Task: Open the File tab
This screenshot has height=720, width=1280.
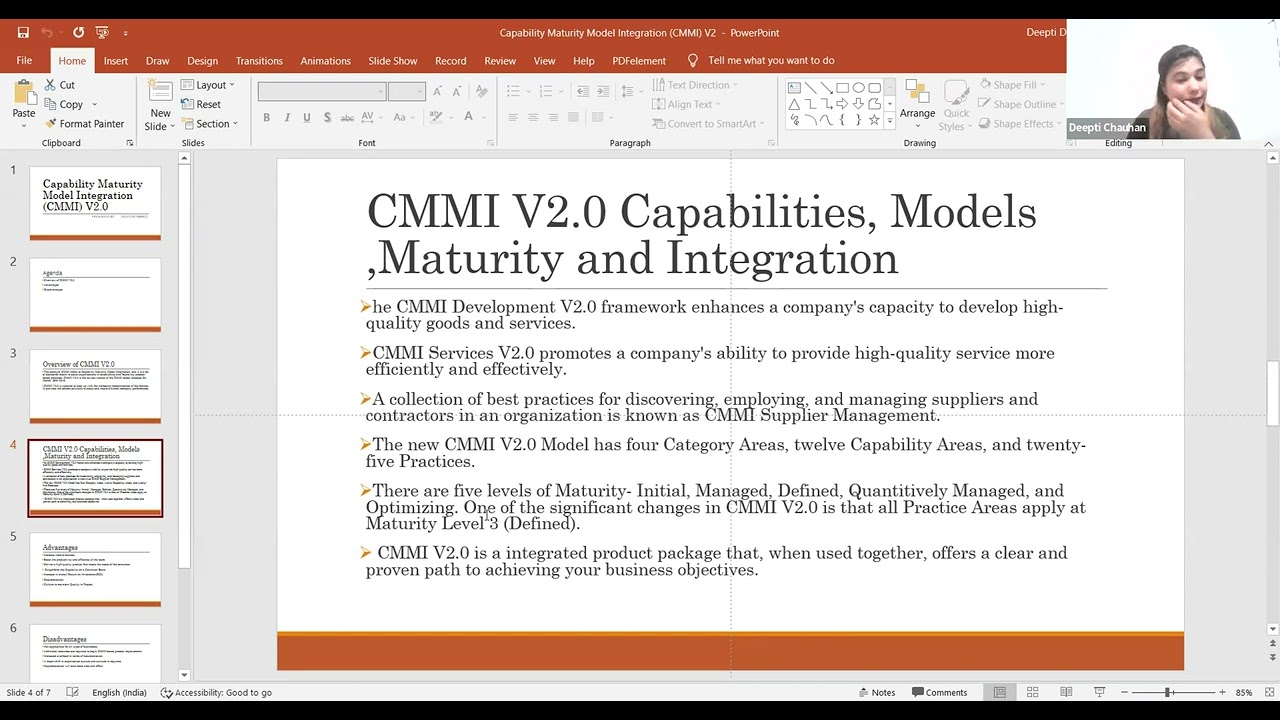Action: pyautogui.click(x=24, y=61)
